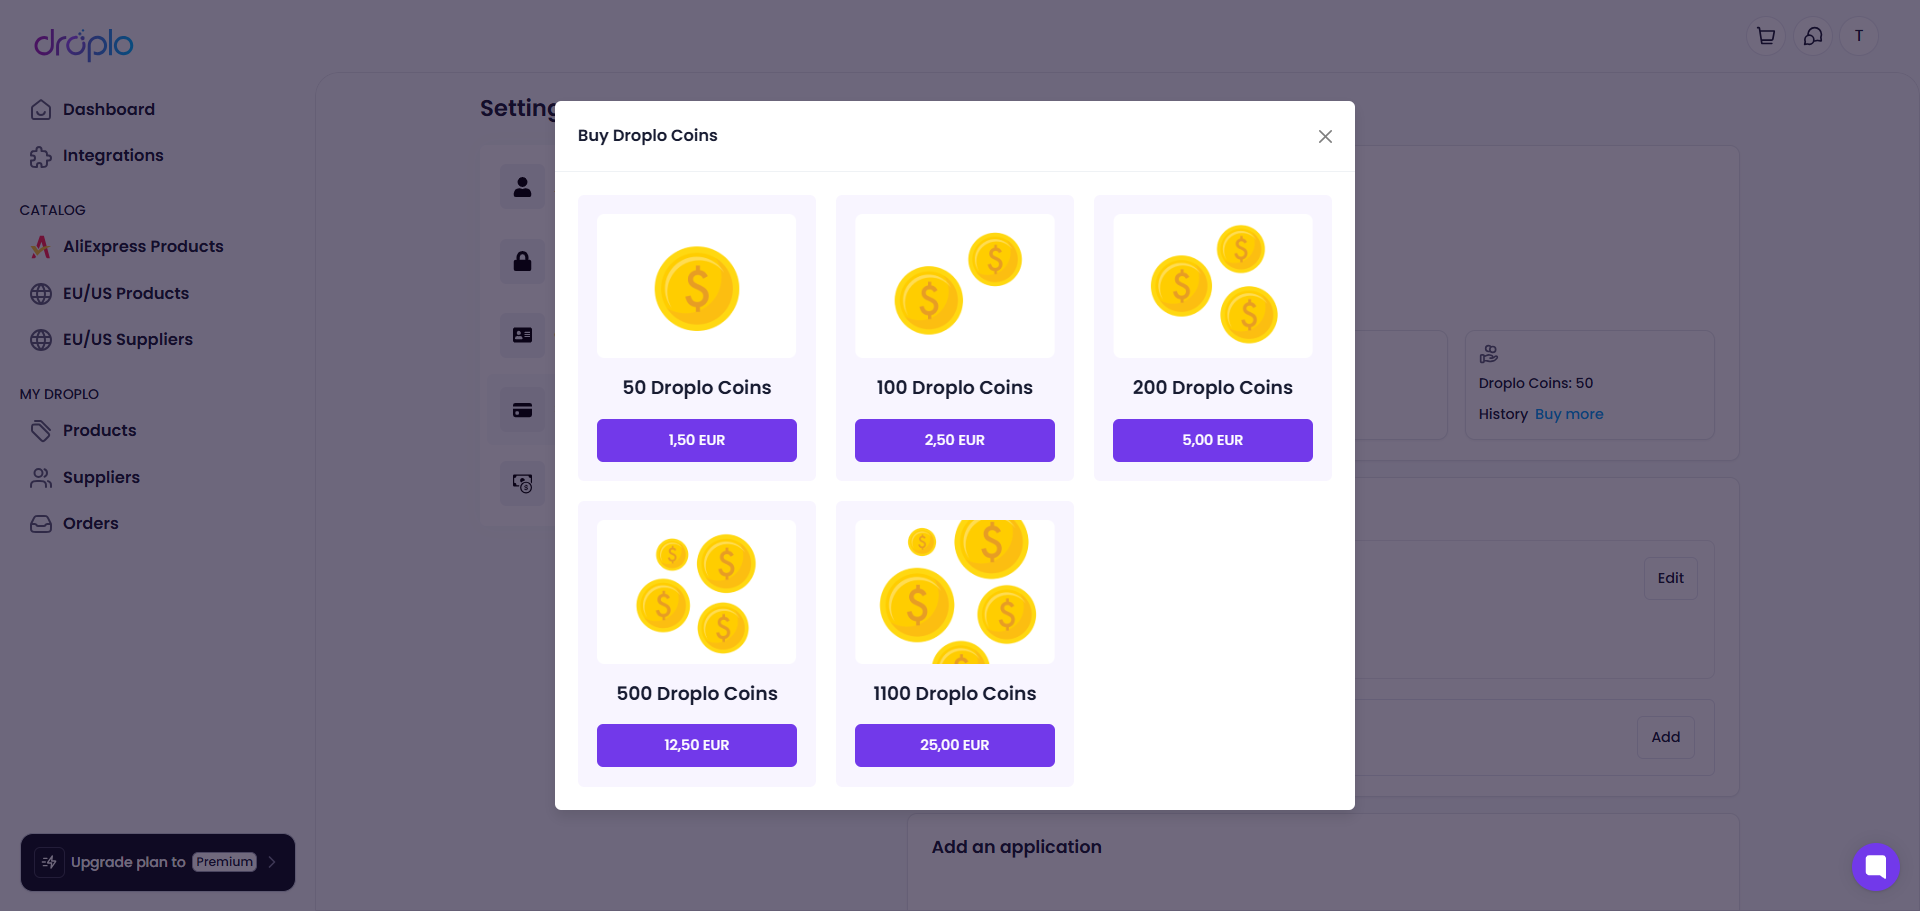Open the shopping cart icon

tap(1766, 36)
